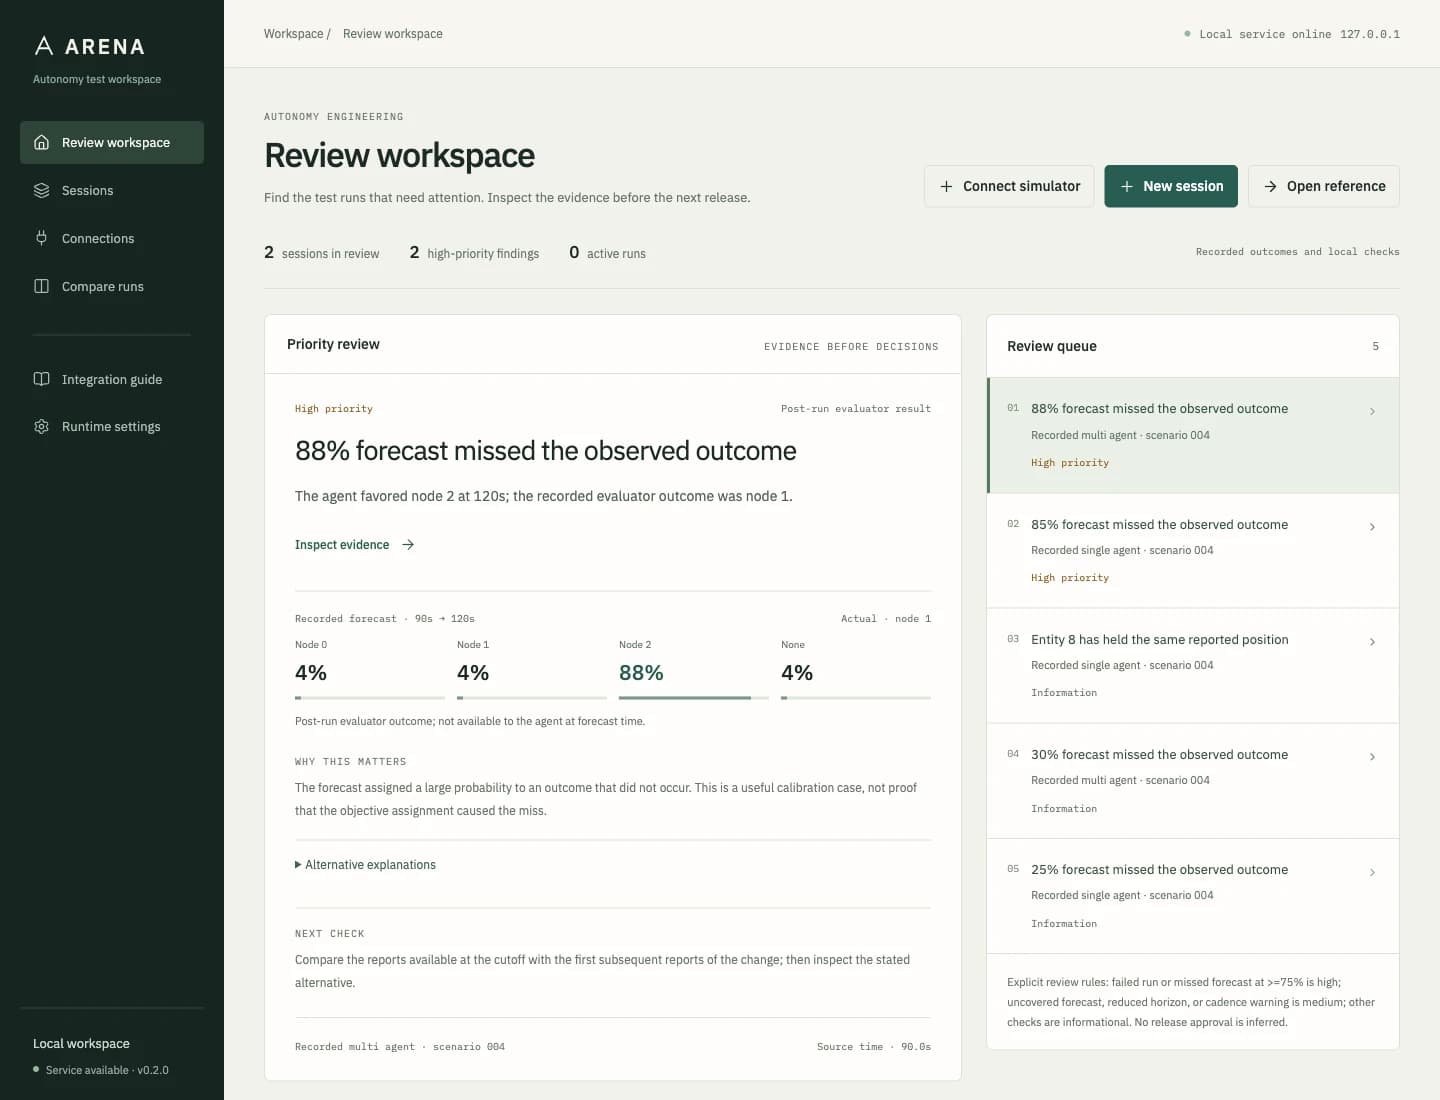Follow the Inspect evidence link
The width and height of the screenshot is (1440, 1100).
pos(355,545)
